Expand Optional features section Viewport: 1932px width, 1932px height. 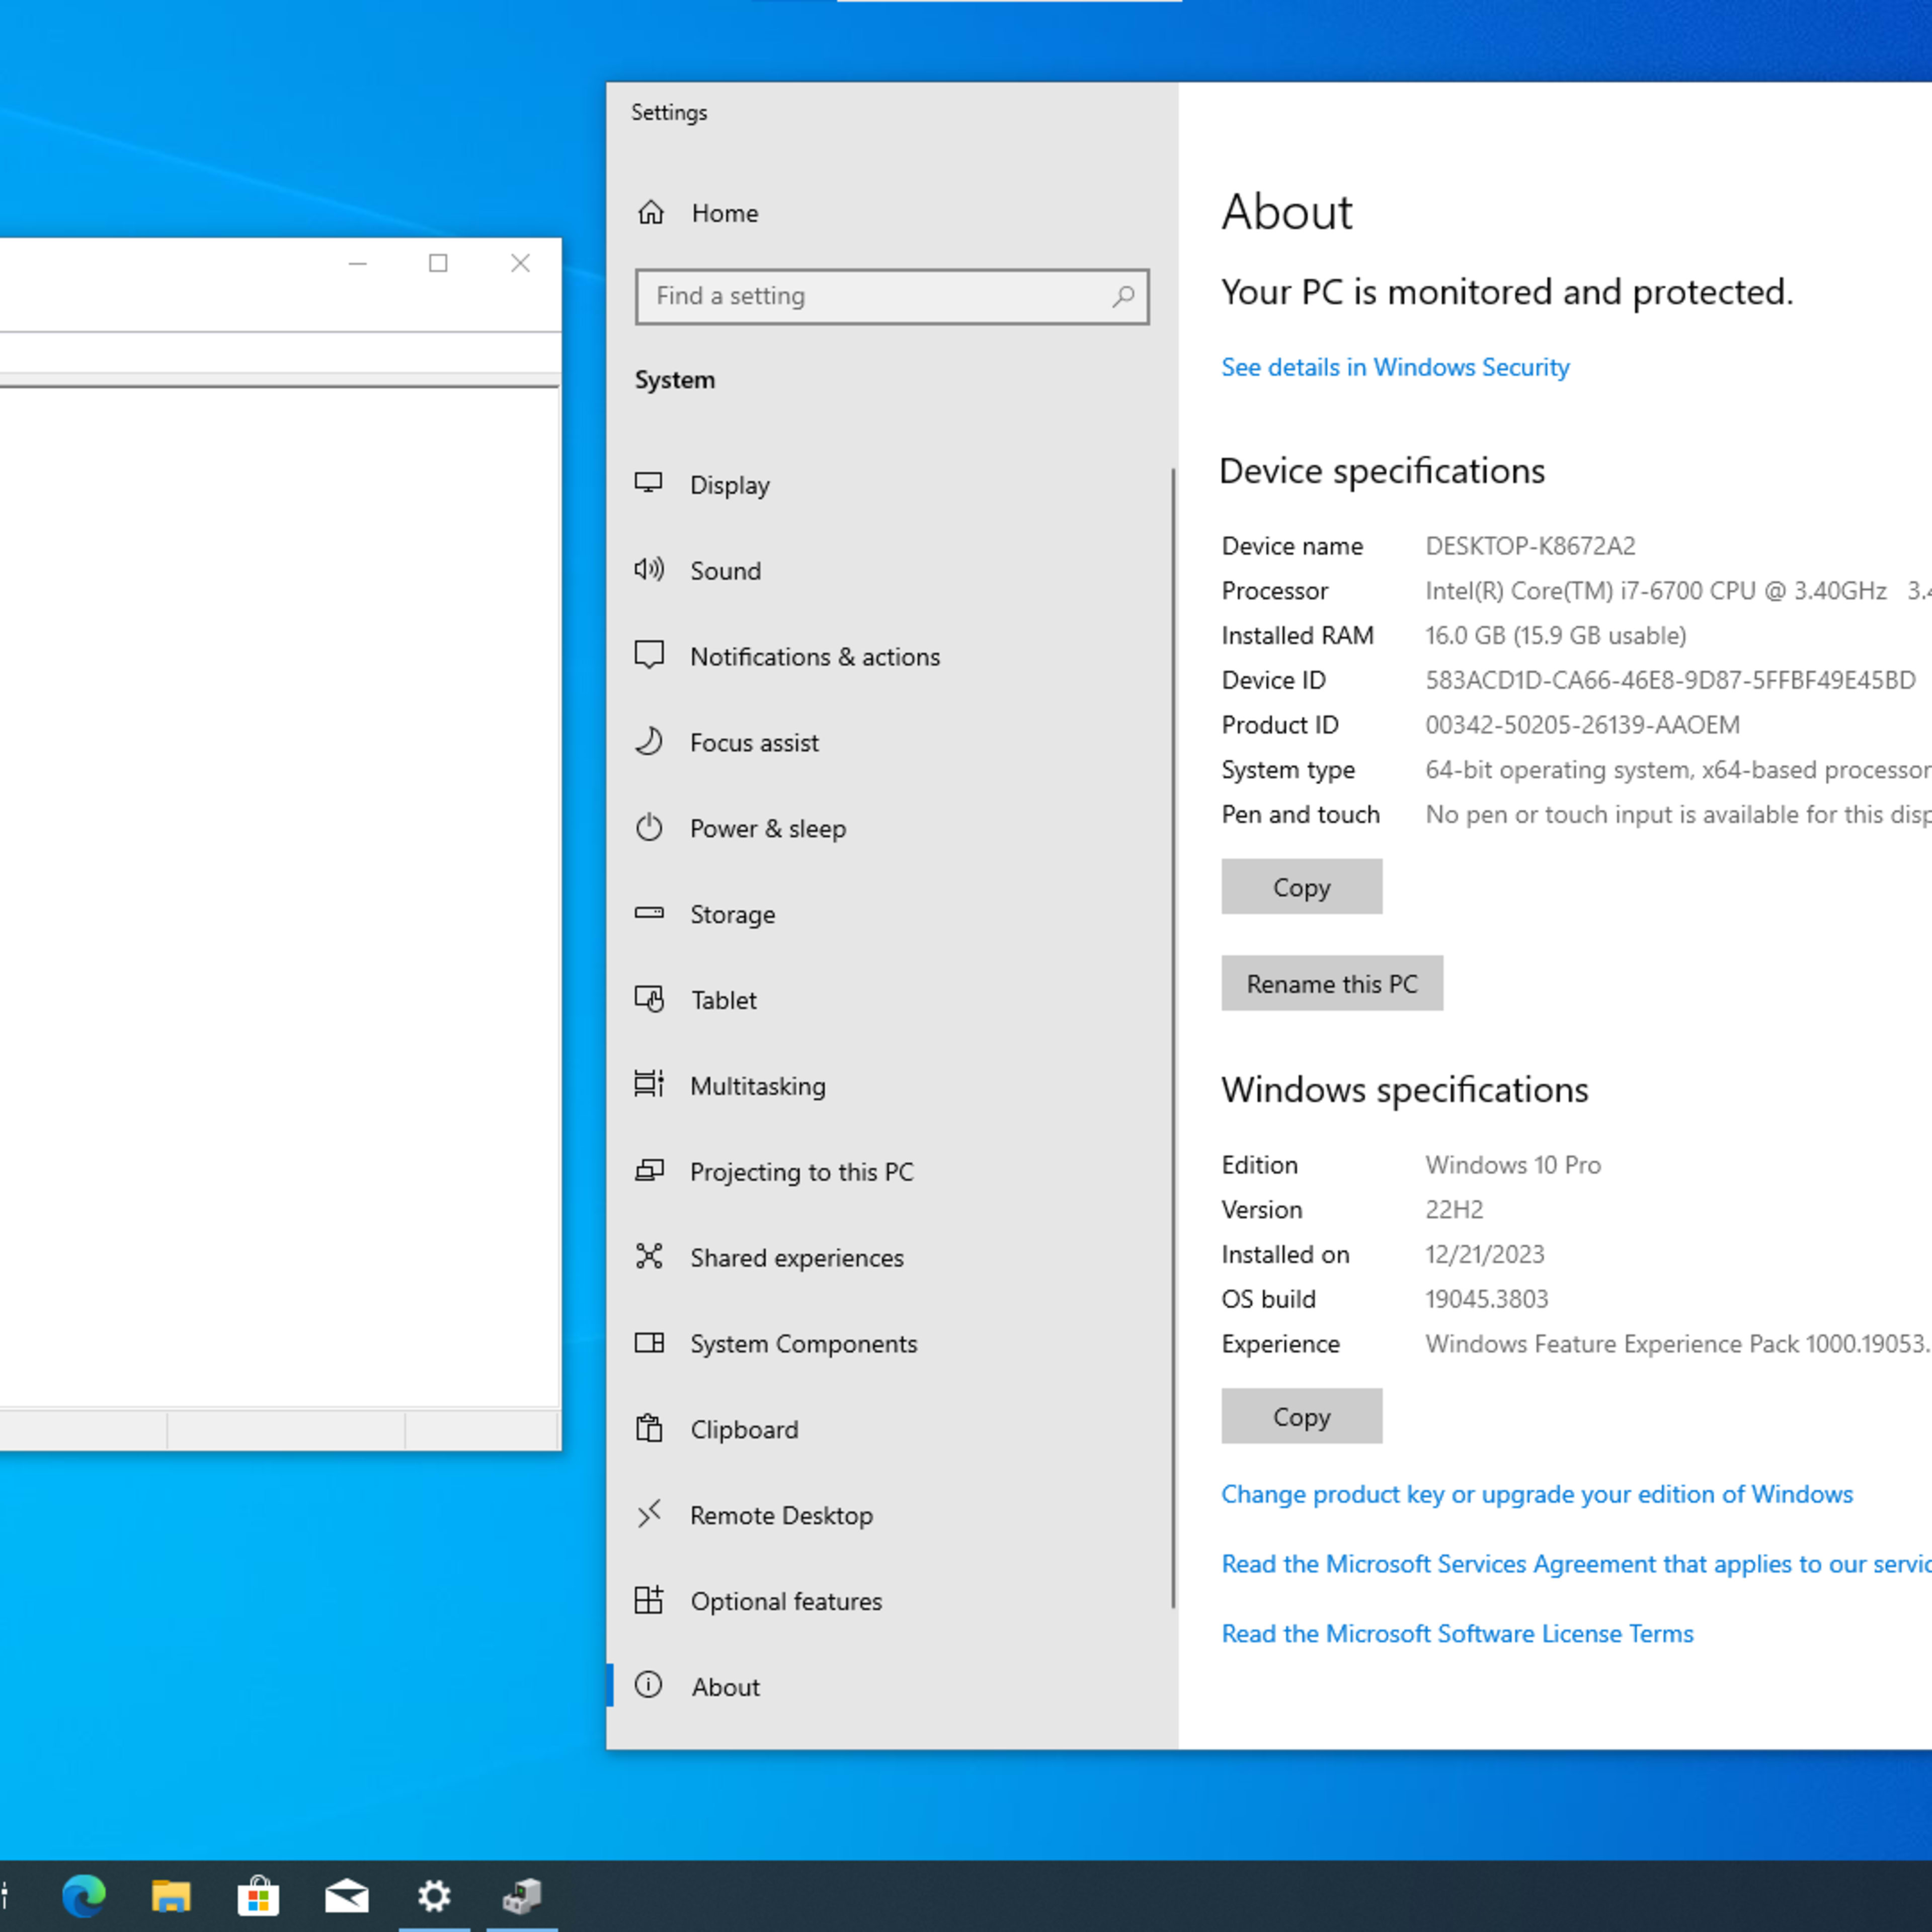coord(785,1599)
